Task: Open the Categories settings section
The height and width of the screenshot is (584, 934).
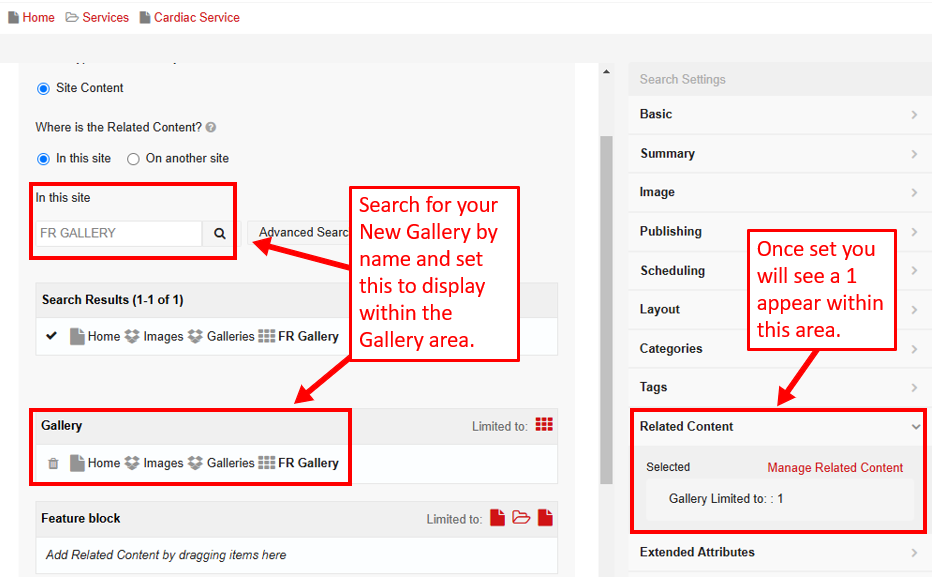Action: [780, 349]
